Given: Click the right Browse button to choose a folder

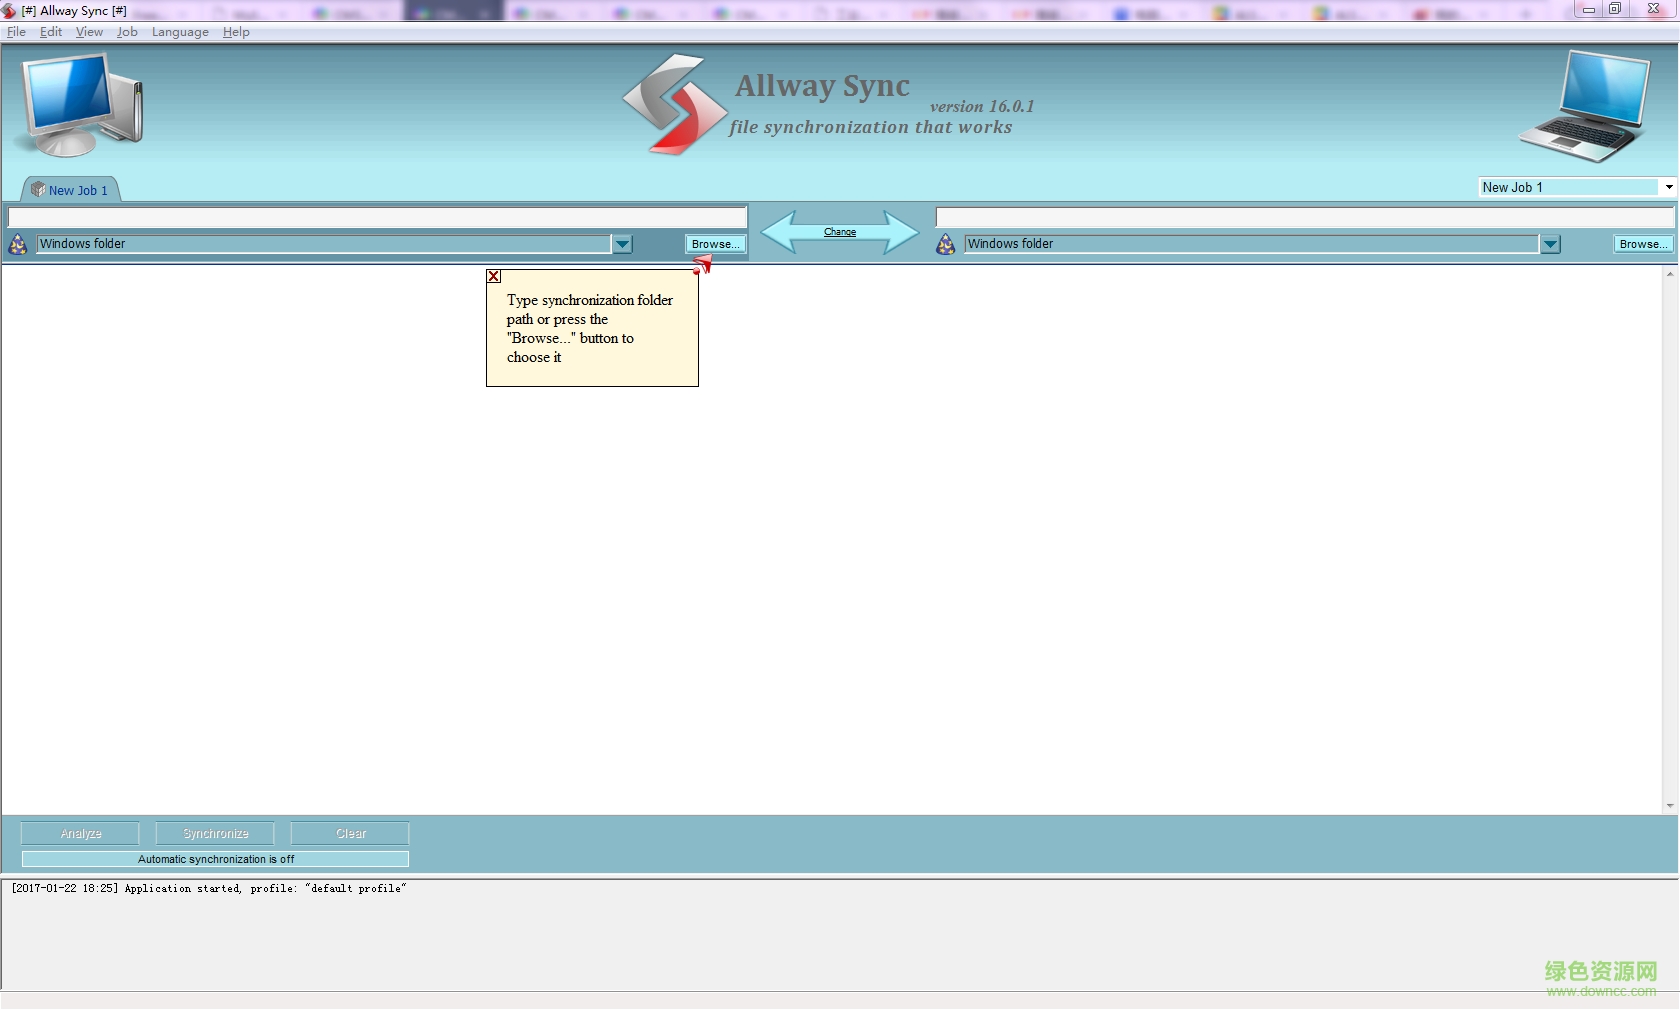Looking at the screenshot, I should tap(1641, 243).
